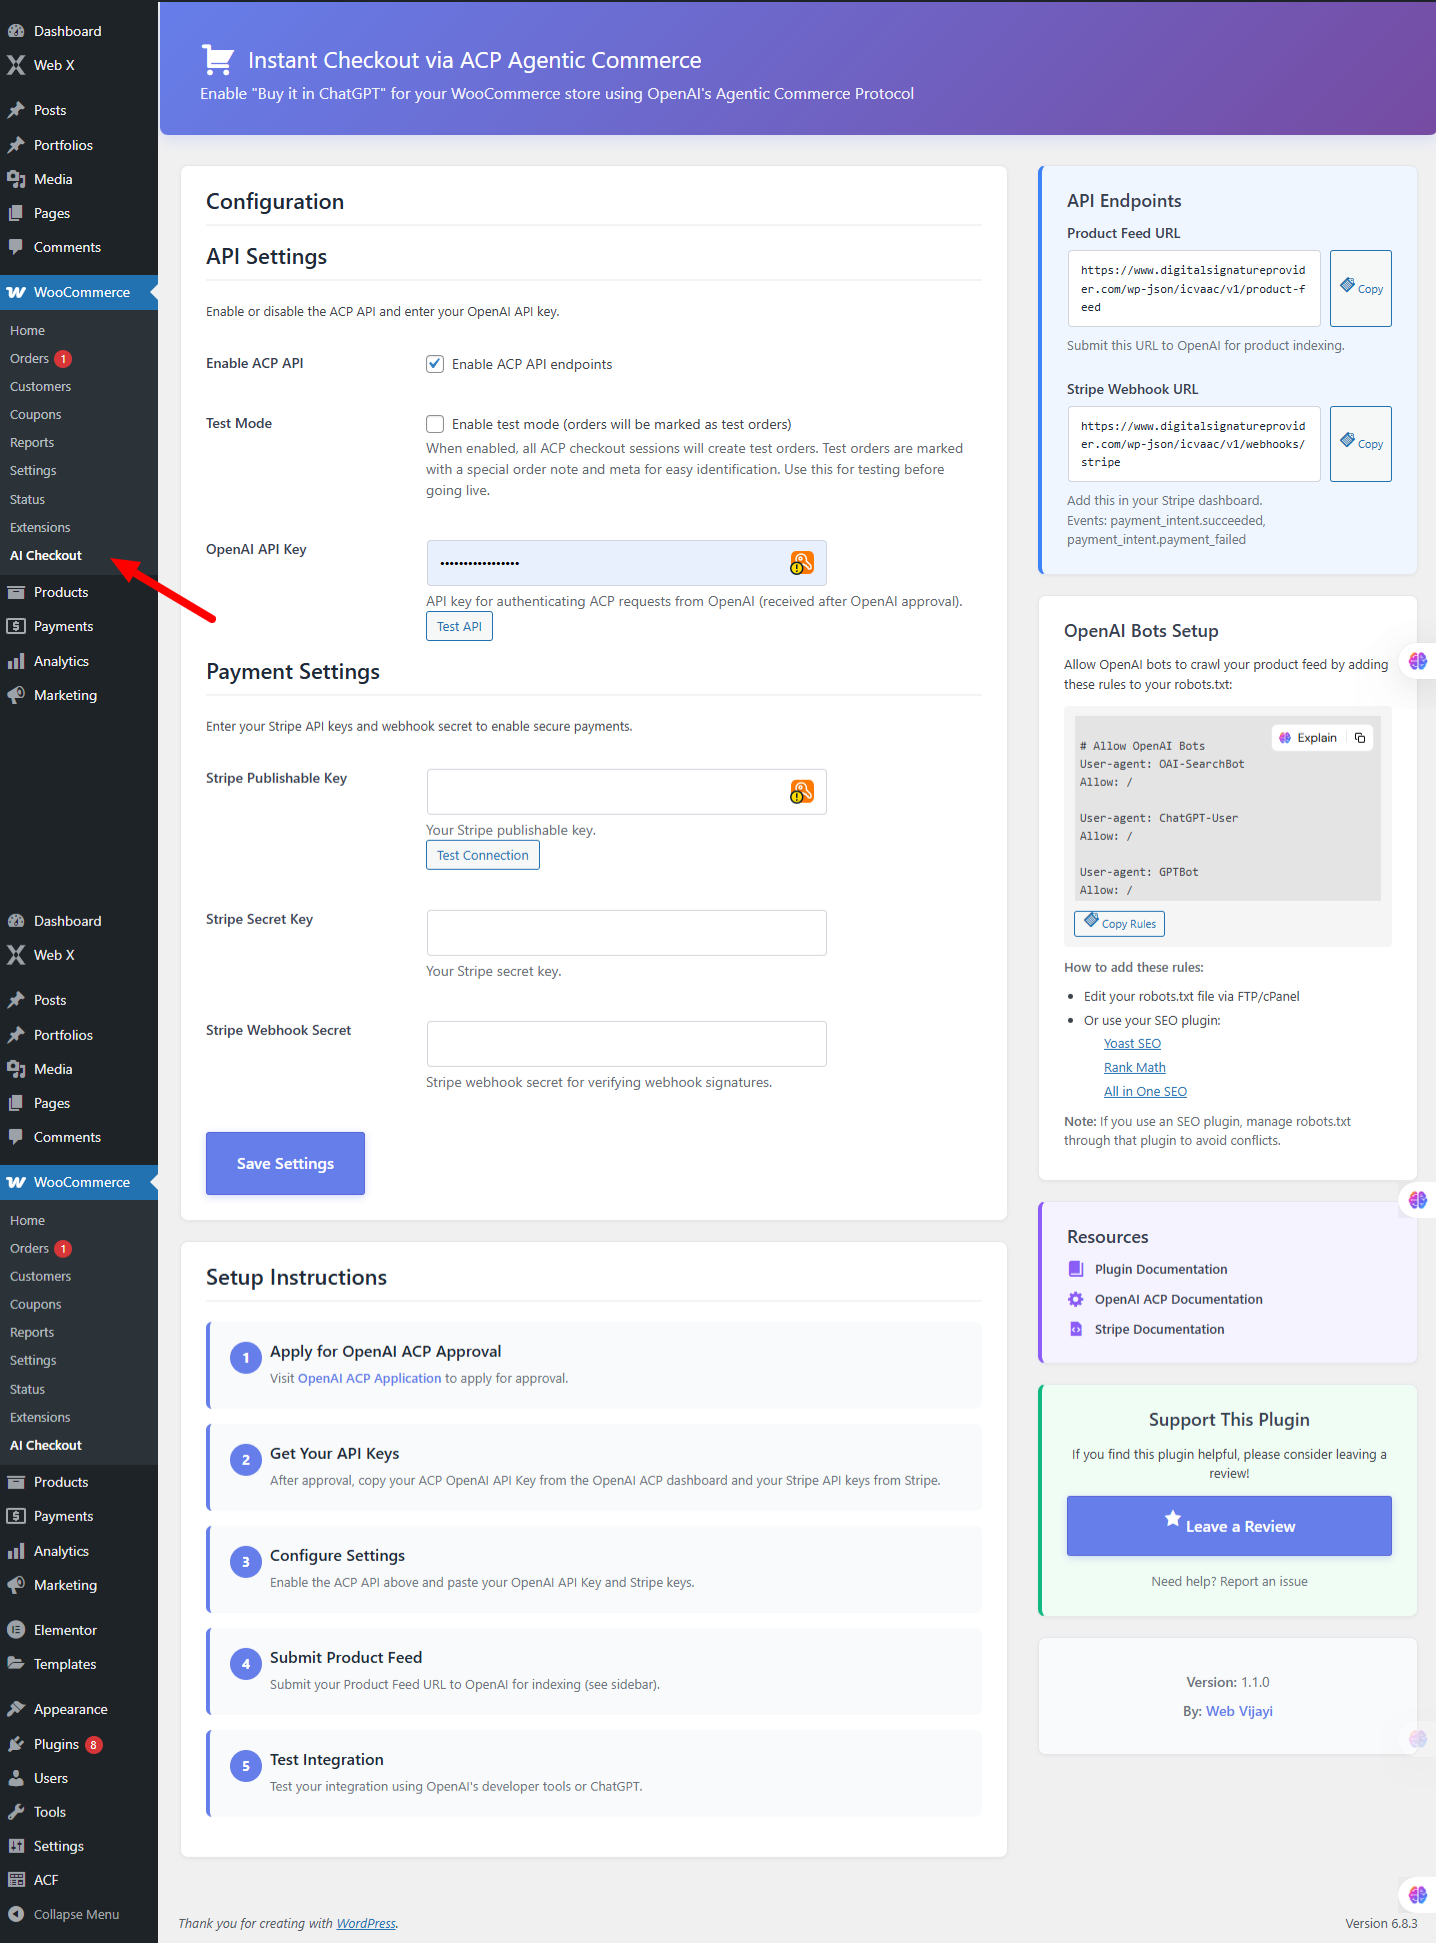Image resolution: width=1436 pixels, height=1943 pixels.
Task: Click the Copy Rules button
Action: 1119,923
